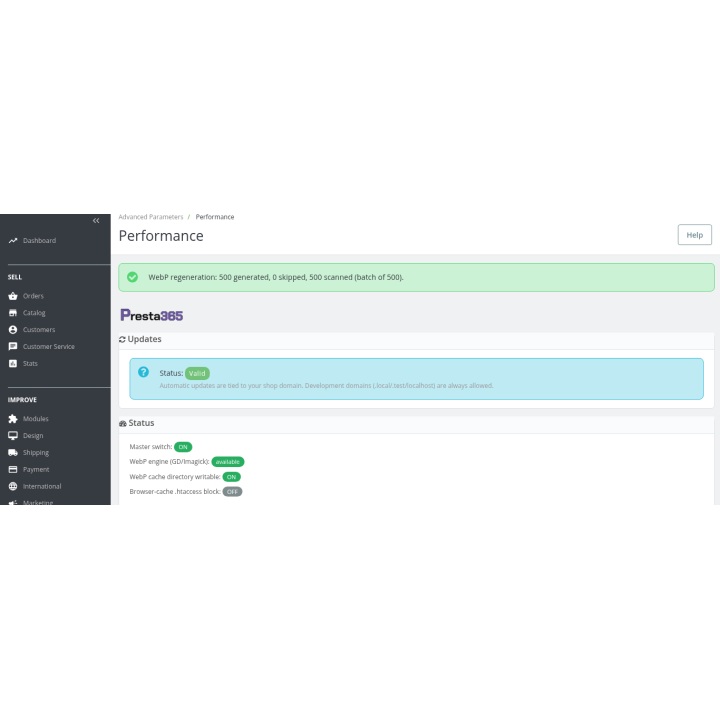Click the Orders basket icon
This screenshot has width=720, height=720.
click(x=13, y=296)
